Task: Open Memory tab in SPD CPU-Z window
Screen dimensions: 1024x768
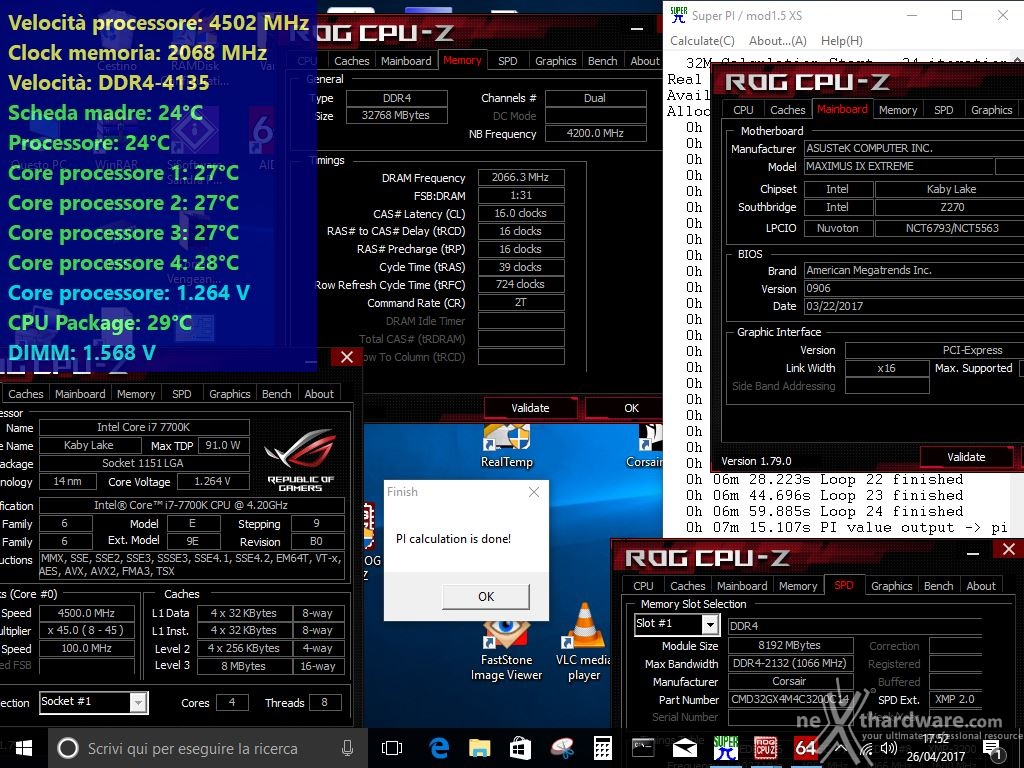Action: pos(797,586)
